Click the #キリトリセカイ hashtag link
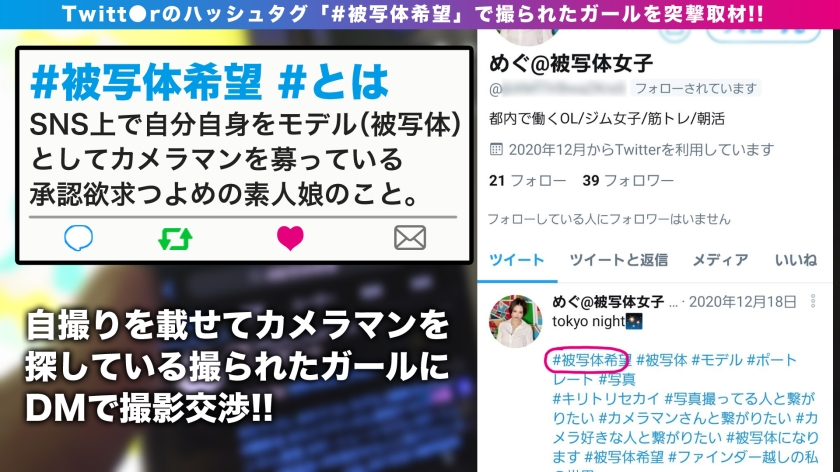The image size is (840, 472). coord(606,399)
